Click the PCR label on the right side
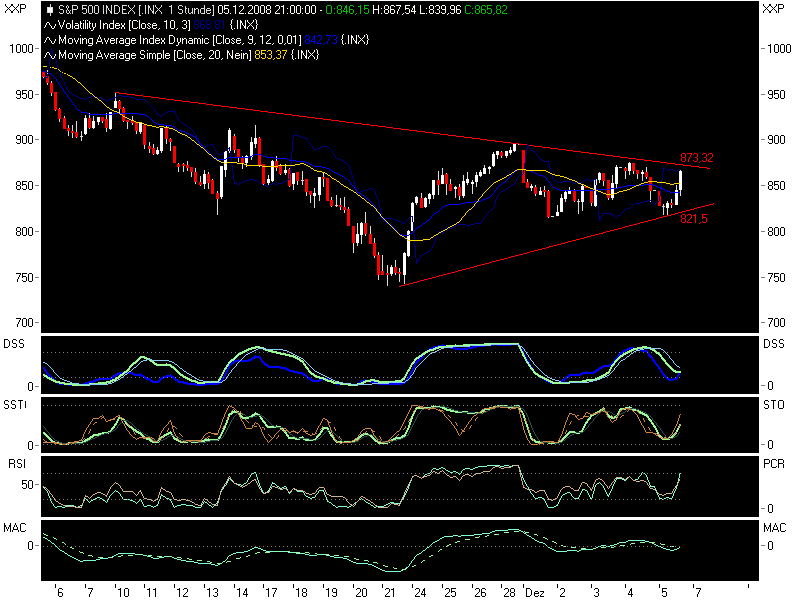 click(x=773, y=463)
